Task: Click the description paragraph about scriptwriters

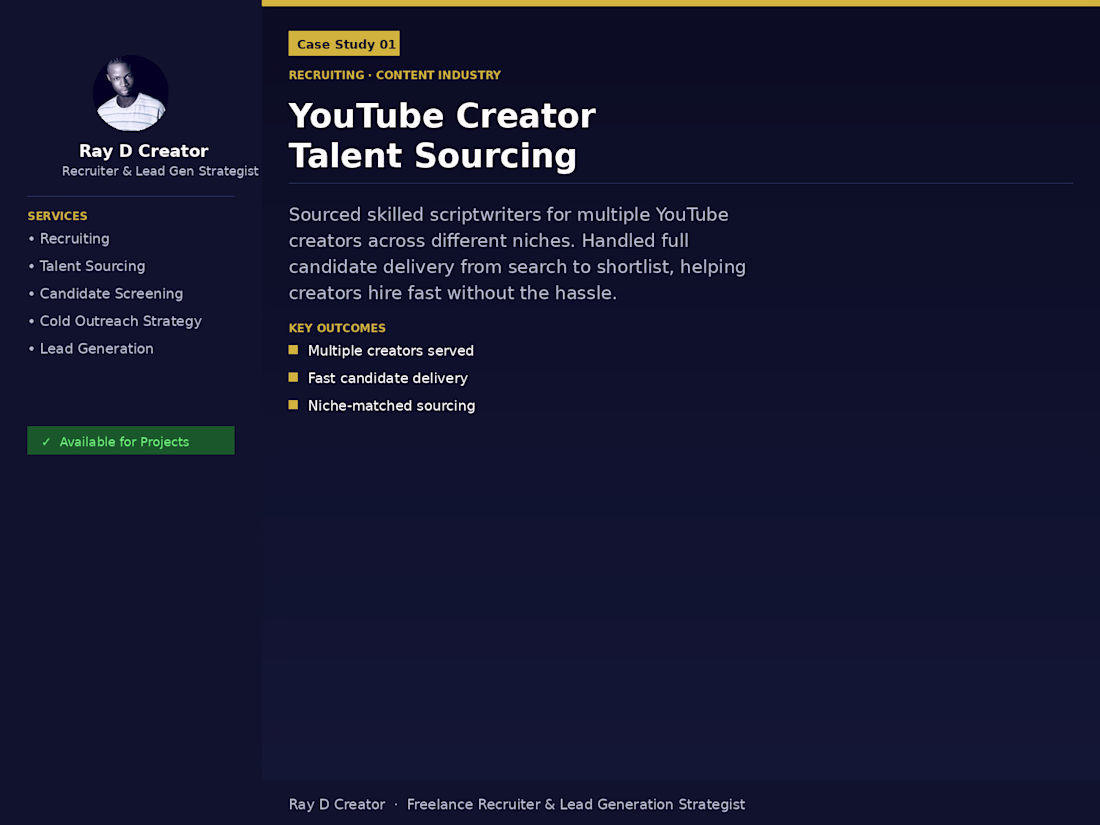Action: pyautogui.click(x=517, y=254)
